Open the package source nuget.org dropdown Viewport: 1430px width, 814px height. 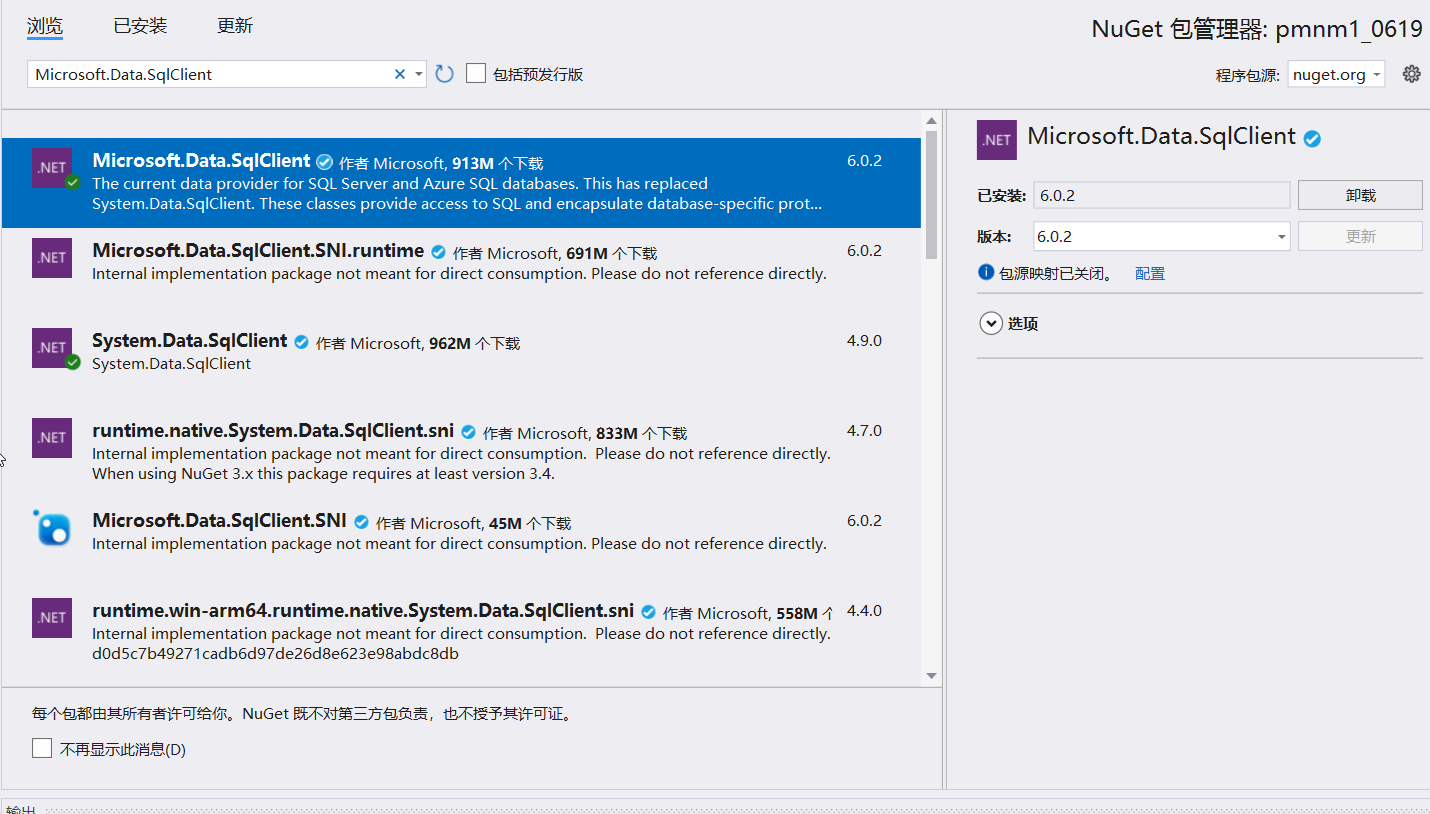click(x=1336, y=74)
